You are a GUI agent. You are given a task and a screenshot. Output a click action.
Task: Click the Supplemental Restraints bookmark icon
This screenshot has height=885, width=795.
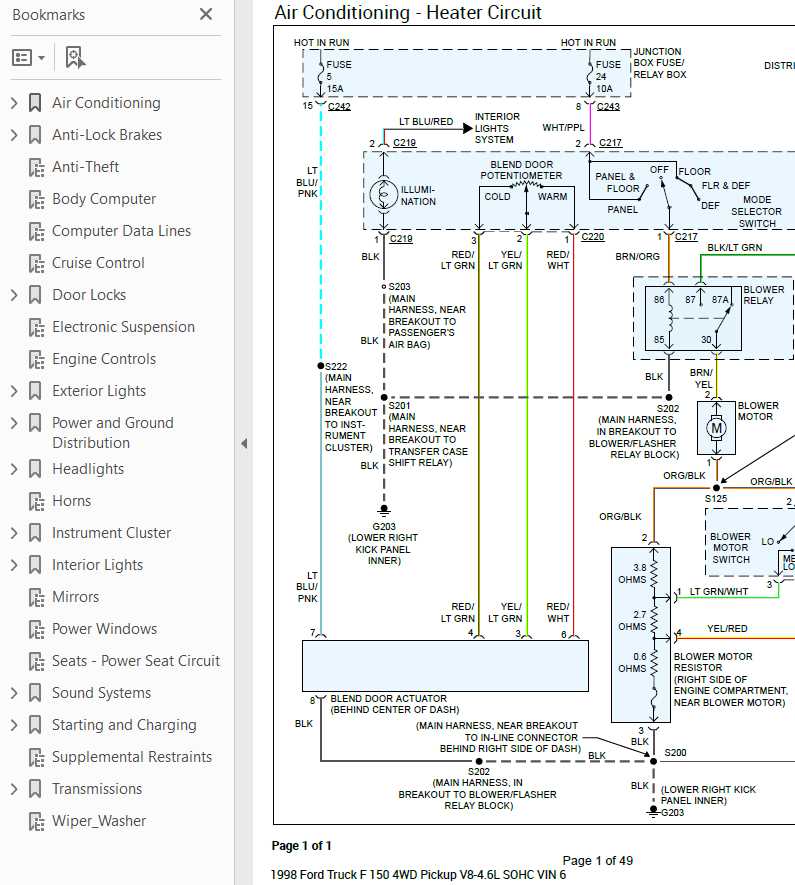[x=36, y=757]
